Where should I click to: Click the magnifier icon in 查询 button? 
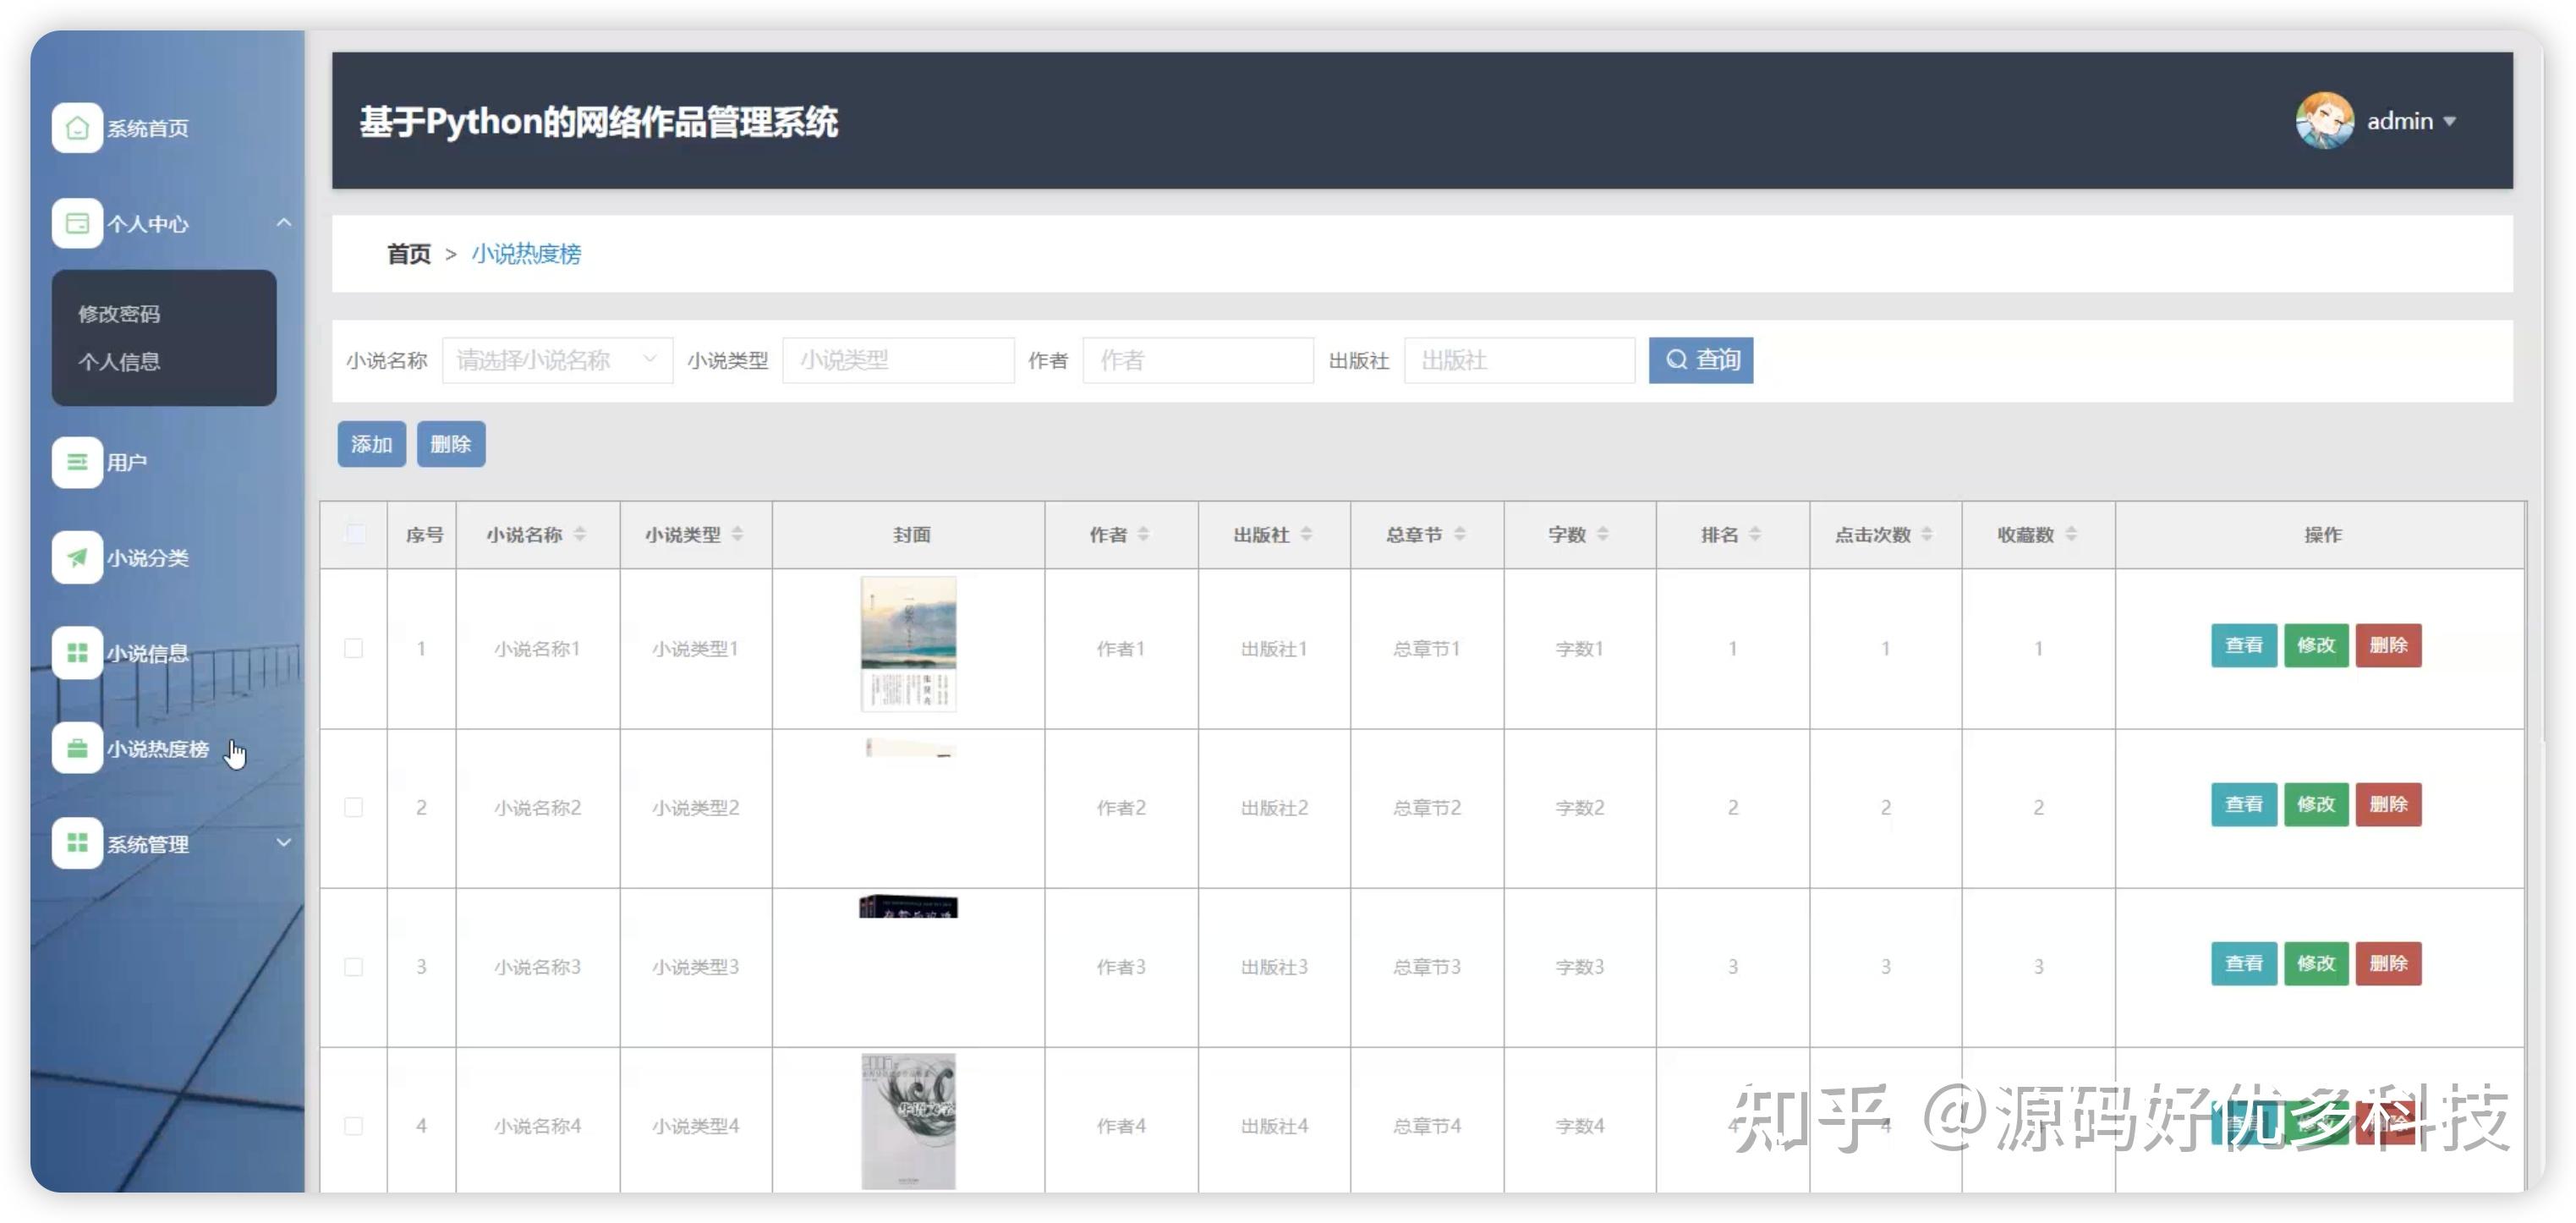(x=1678, y=360)
